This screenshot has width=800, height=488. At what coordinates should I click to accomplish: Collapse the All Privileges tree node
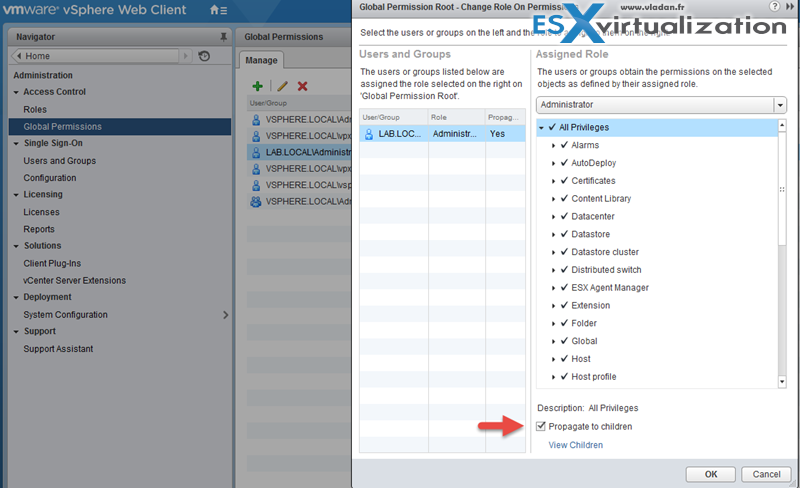[542, 128]
